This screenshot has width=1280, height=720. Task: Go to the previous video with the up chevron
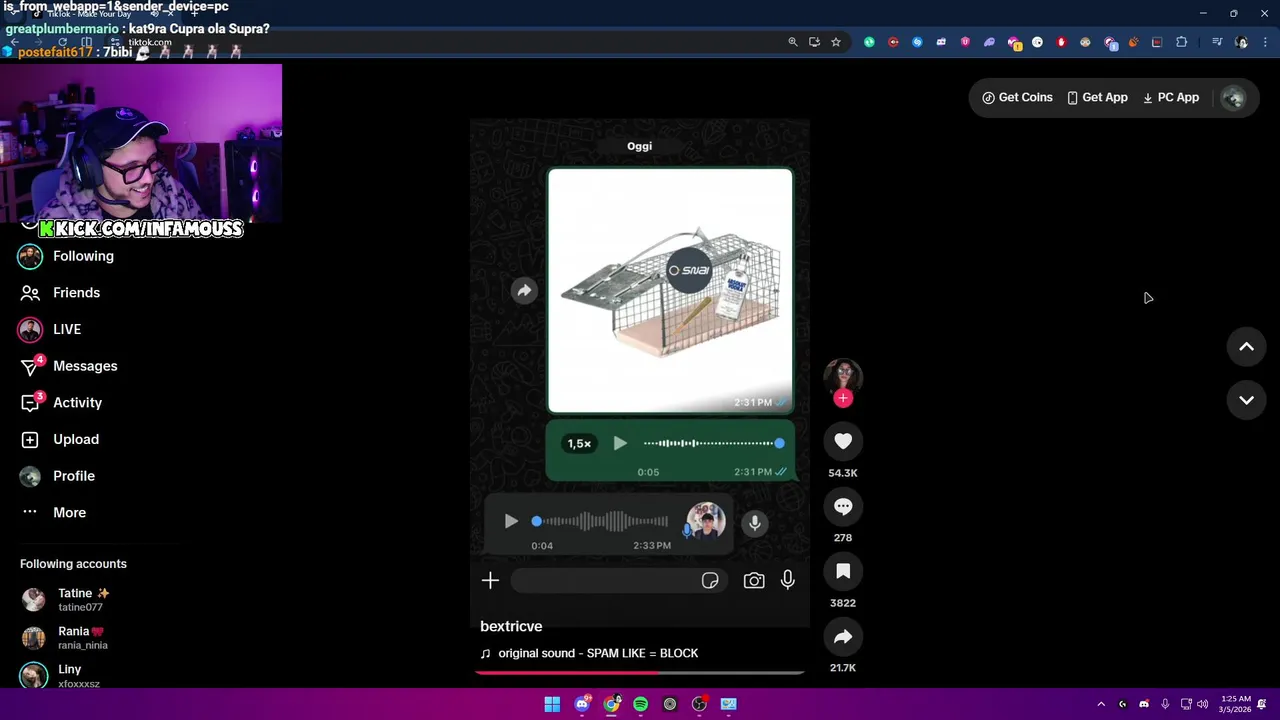click(1246, 347)
